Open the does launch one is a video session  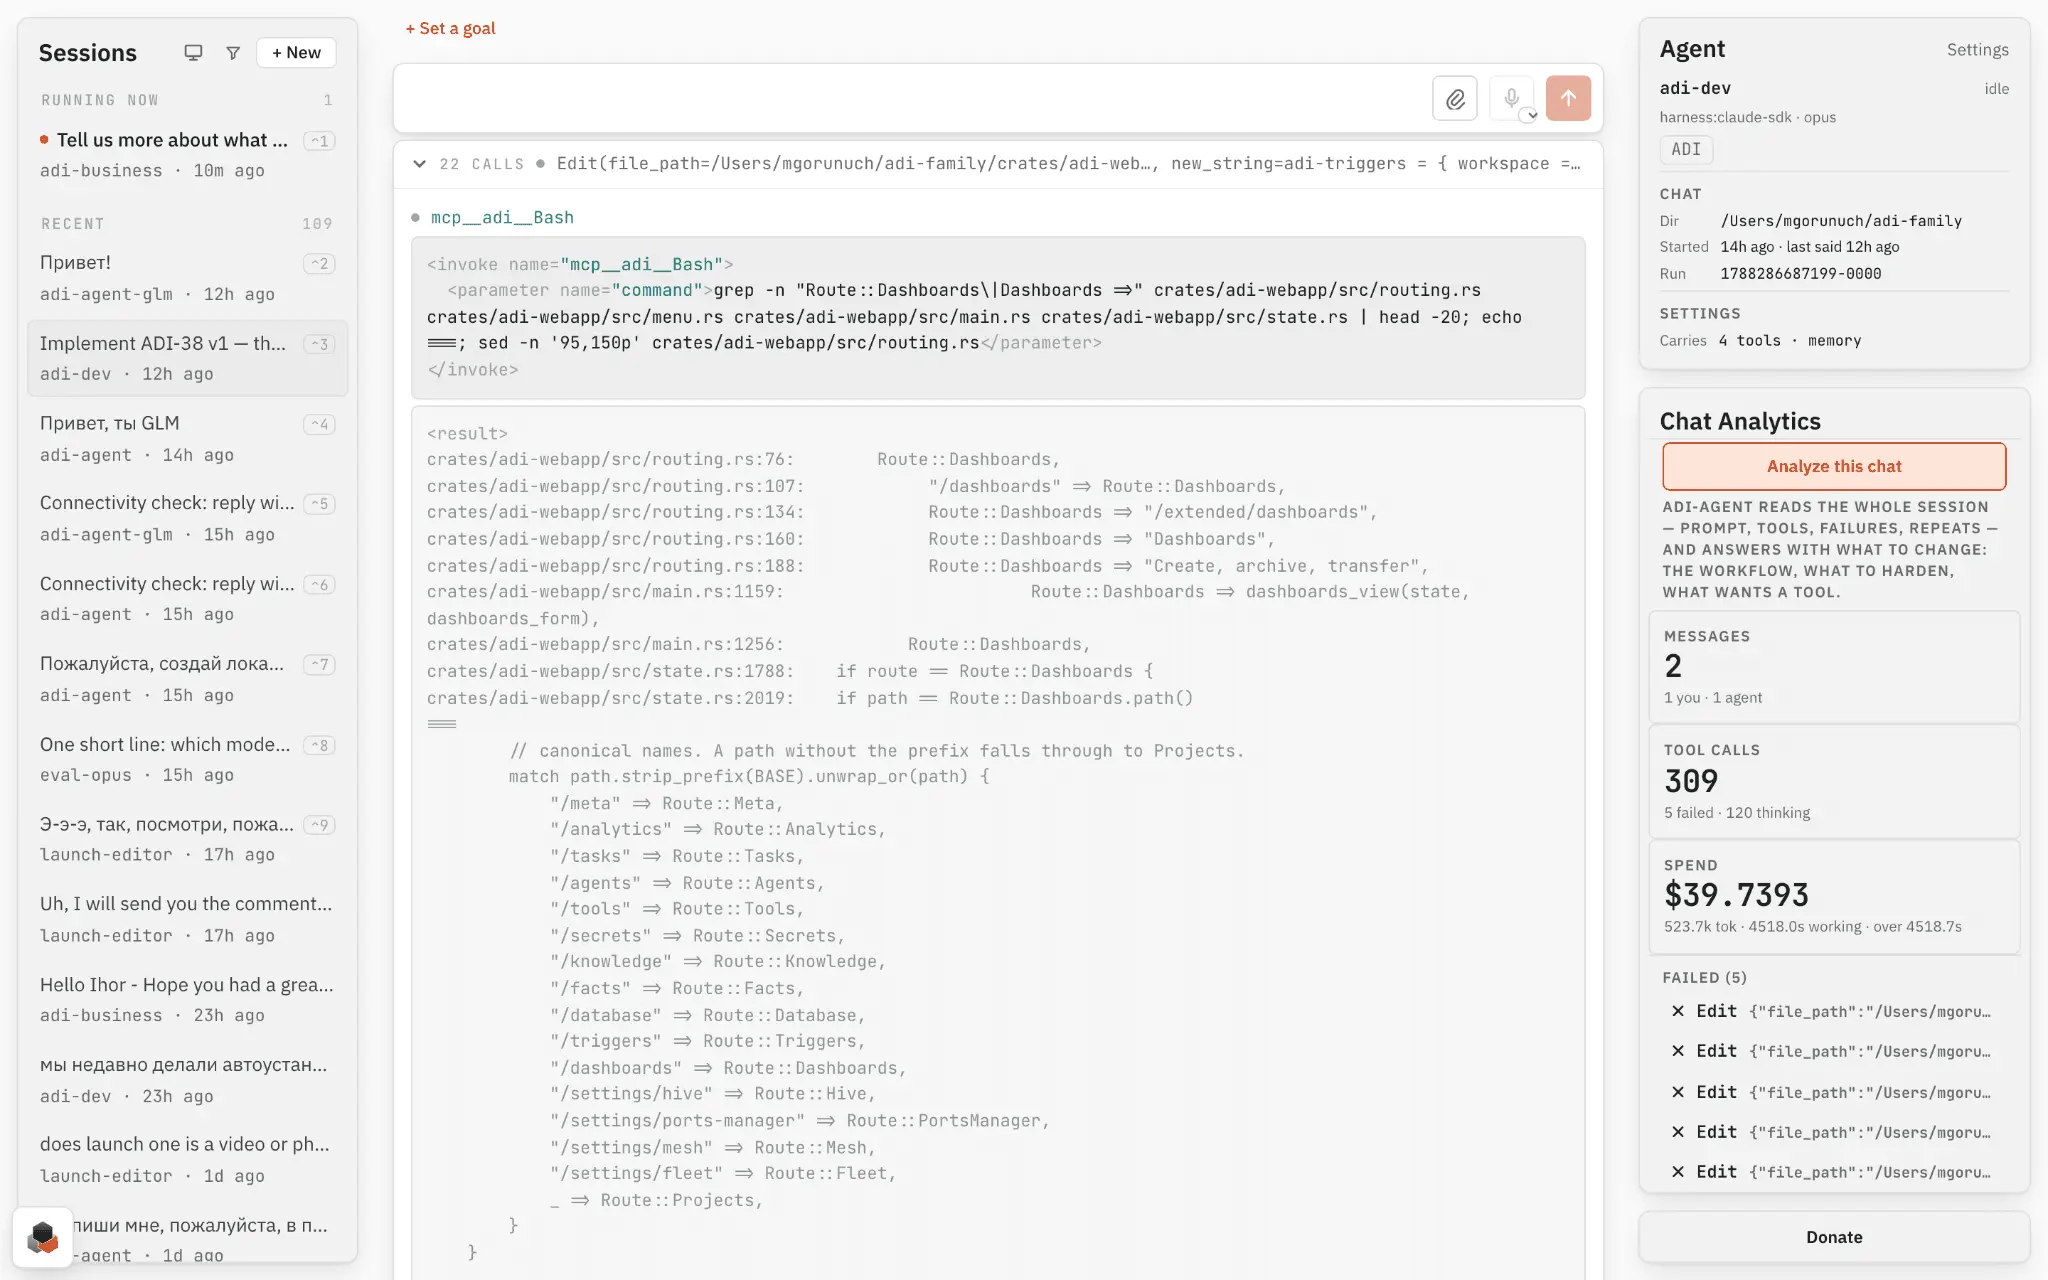188,1160
